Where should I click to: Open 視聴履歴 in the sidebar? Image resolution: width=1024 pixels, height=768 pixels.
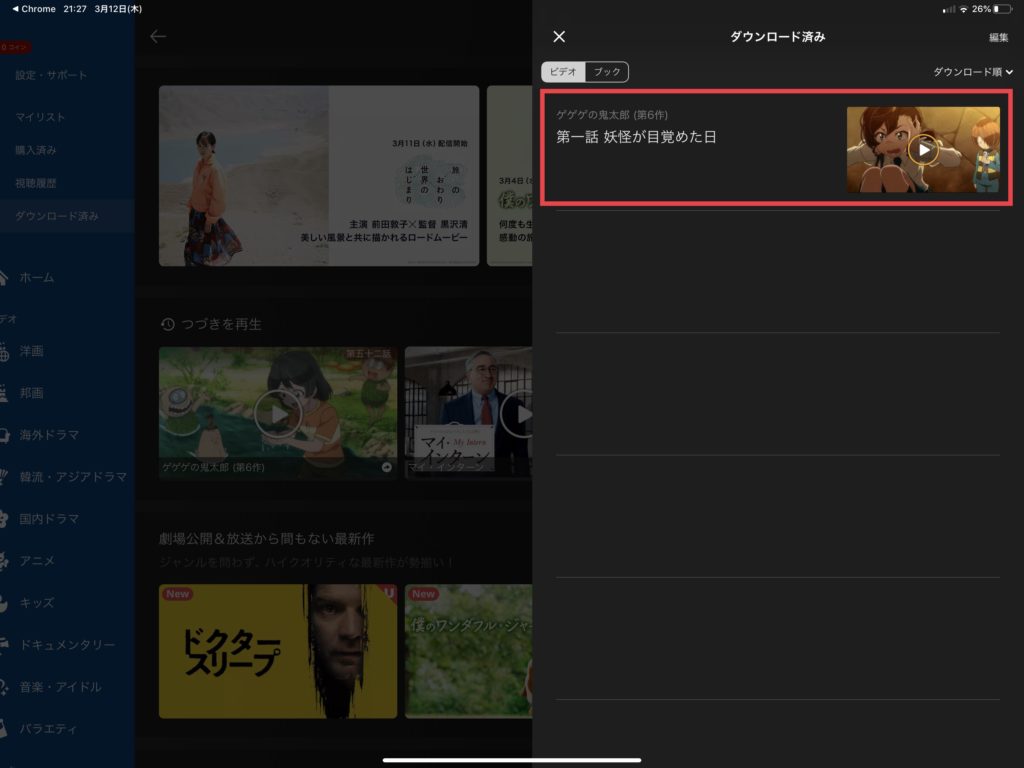pyautogui.click(x=36, y=184)
